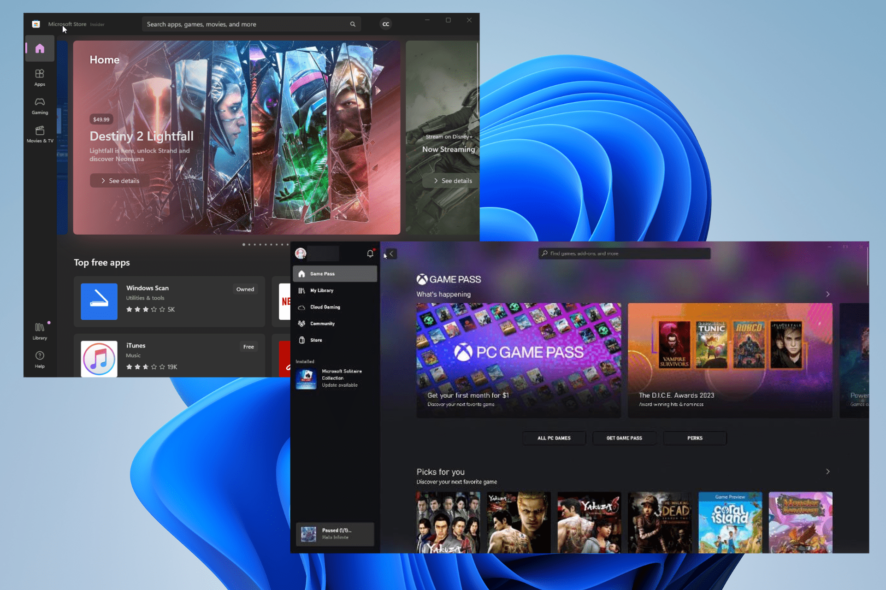This screenshot has width=886, height=590.
Task: Click the iTunes app icon
Action: pyautogui.click(x=99, y=359)
